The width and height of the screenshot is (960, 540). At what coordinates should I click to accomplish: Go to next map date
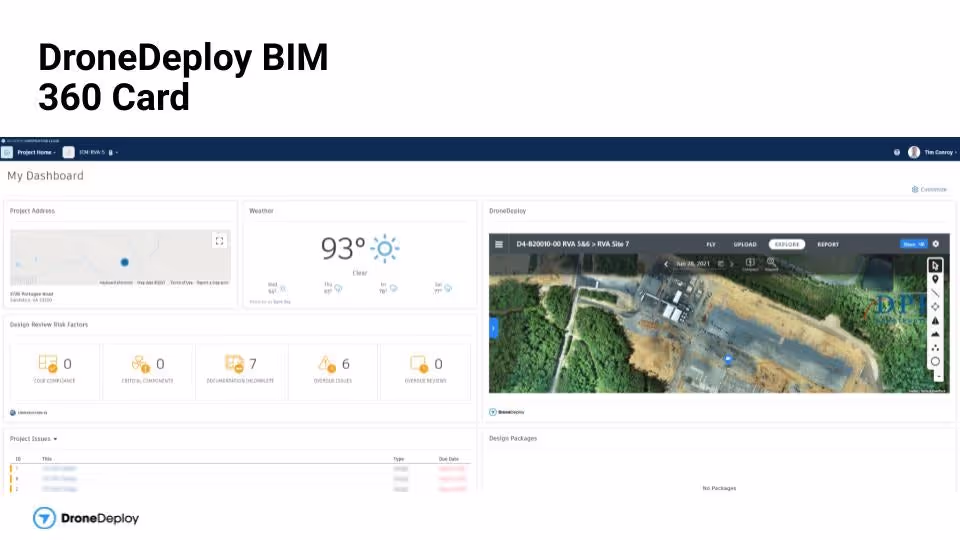pyautogui.click(x=732, y=264)
